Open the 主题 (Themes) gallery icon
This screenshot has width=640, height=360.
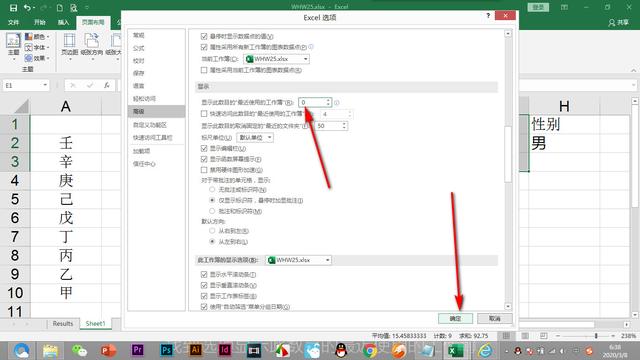(x=13, y=41)
